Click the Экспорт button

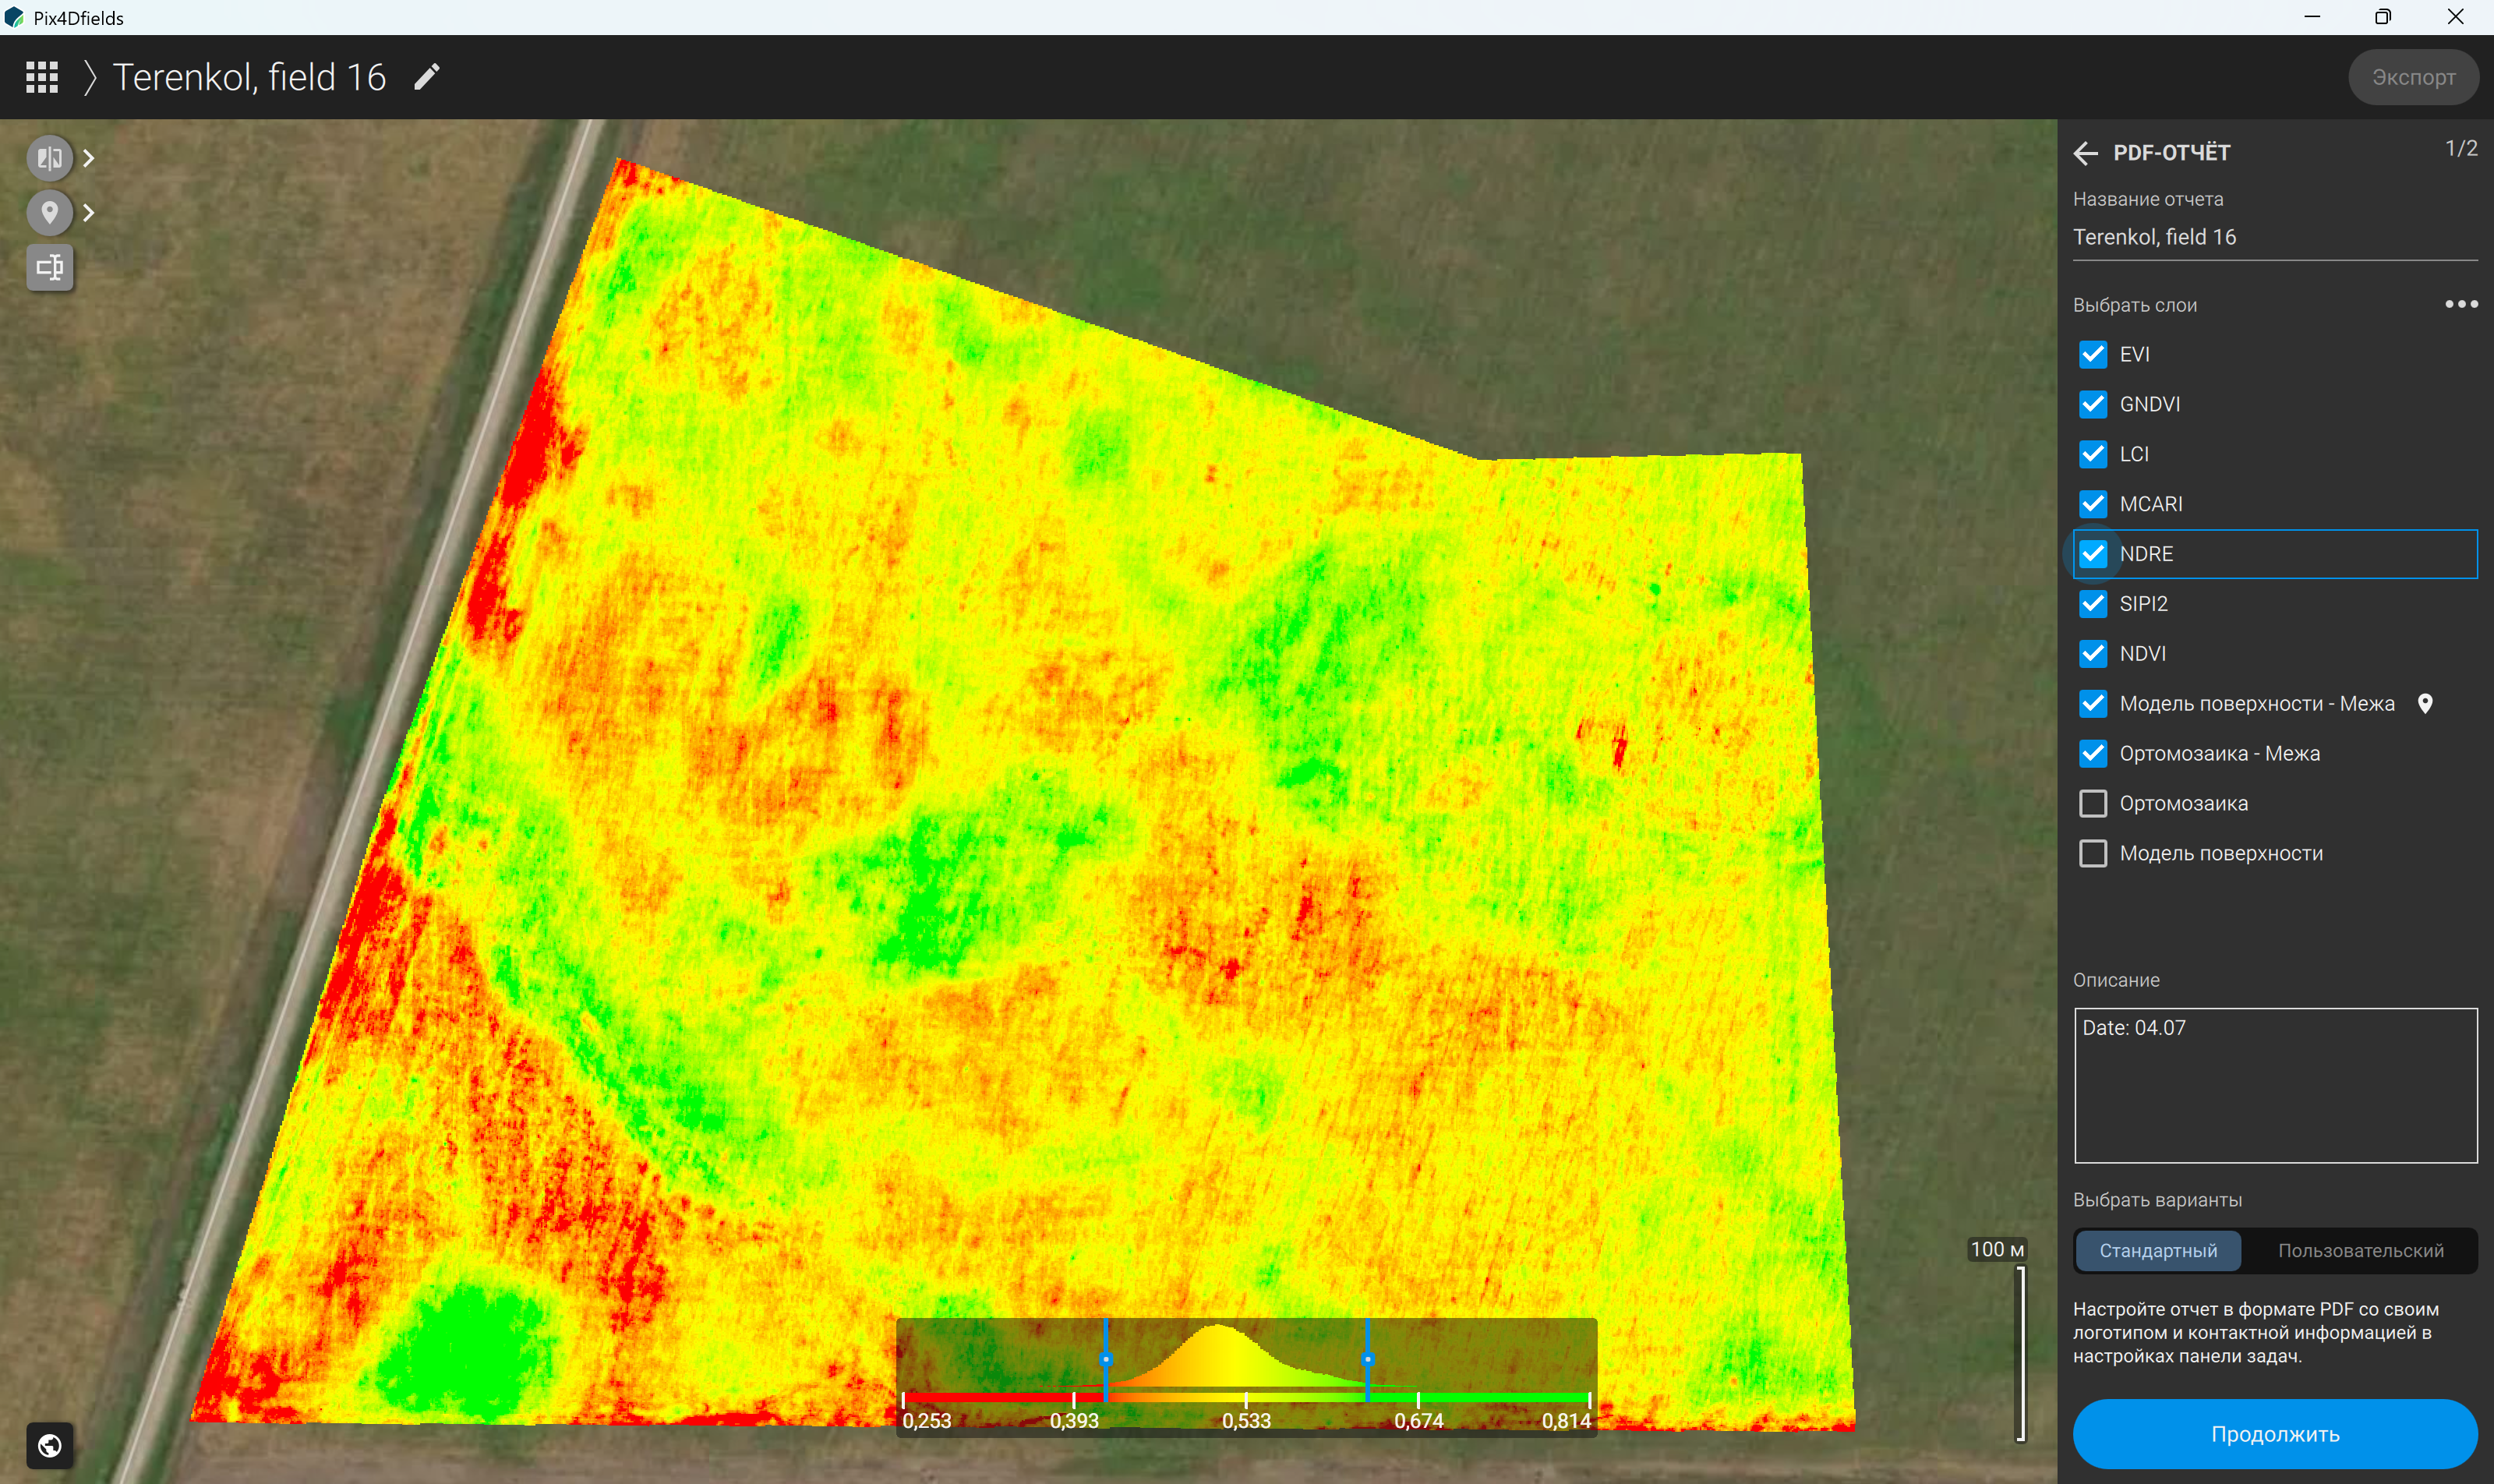(2413, 77)
